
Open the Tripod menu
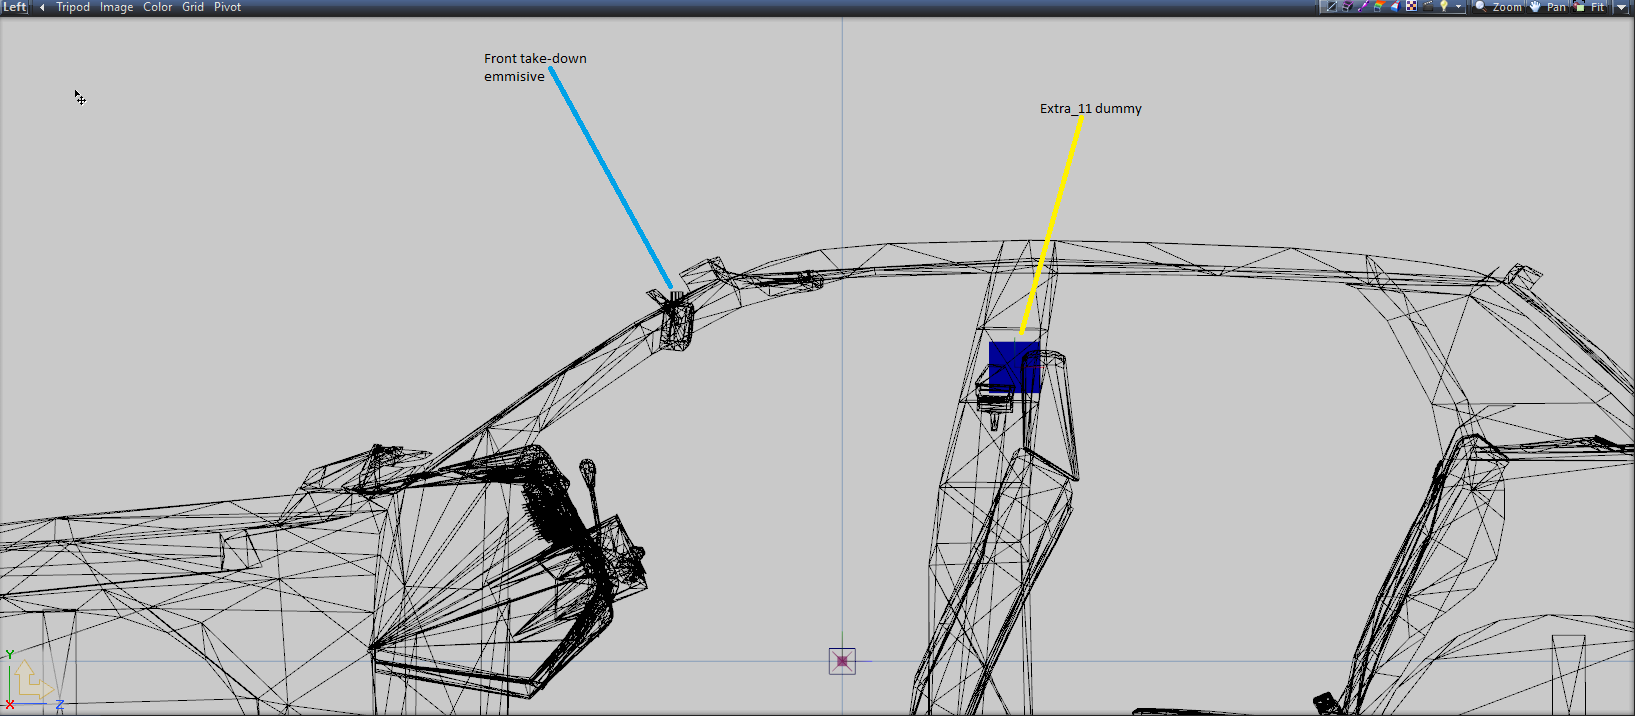click(x=73, y=7)
